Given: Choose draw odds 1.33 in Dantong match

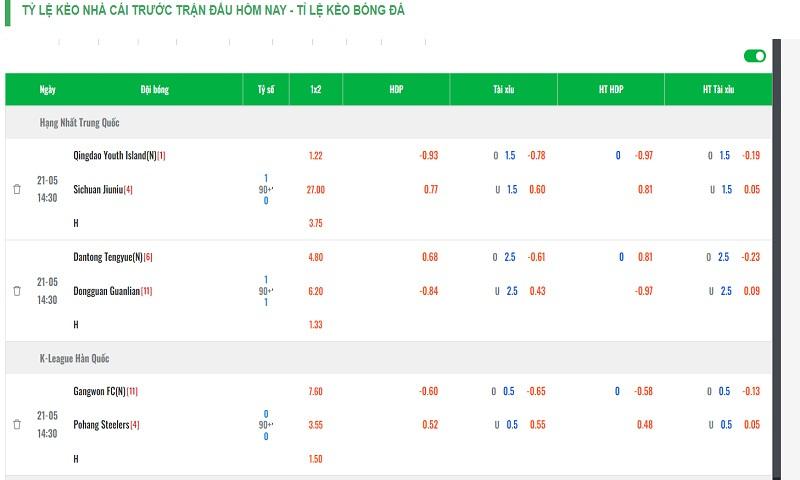Looking at the screenshot, I should 316,325.
